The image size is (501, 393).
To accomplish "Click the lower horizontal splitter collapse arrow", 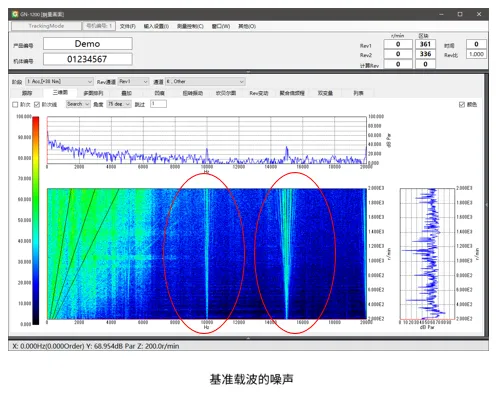I will coord(248,338).
